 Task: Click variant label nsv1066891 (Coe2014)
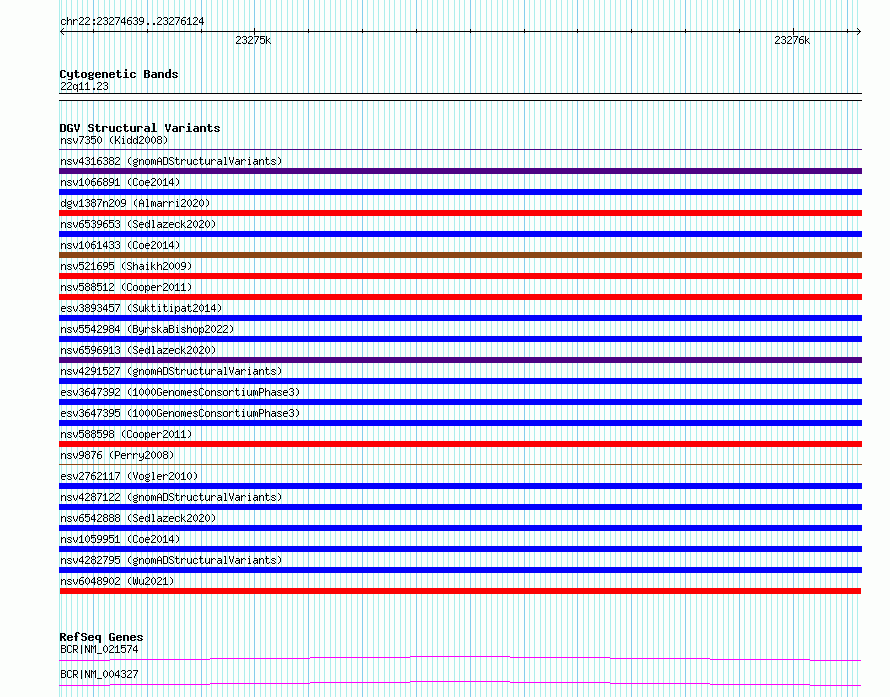(x=120, y=182)
